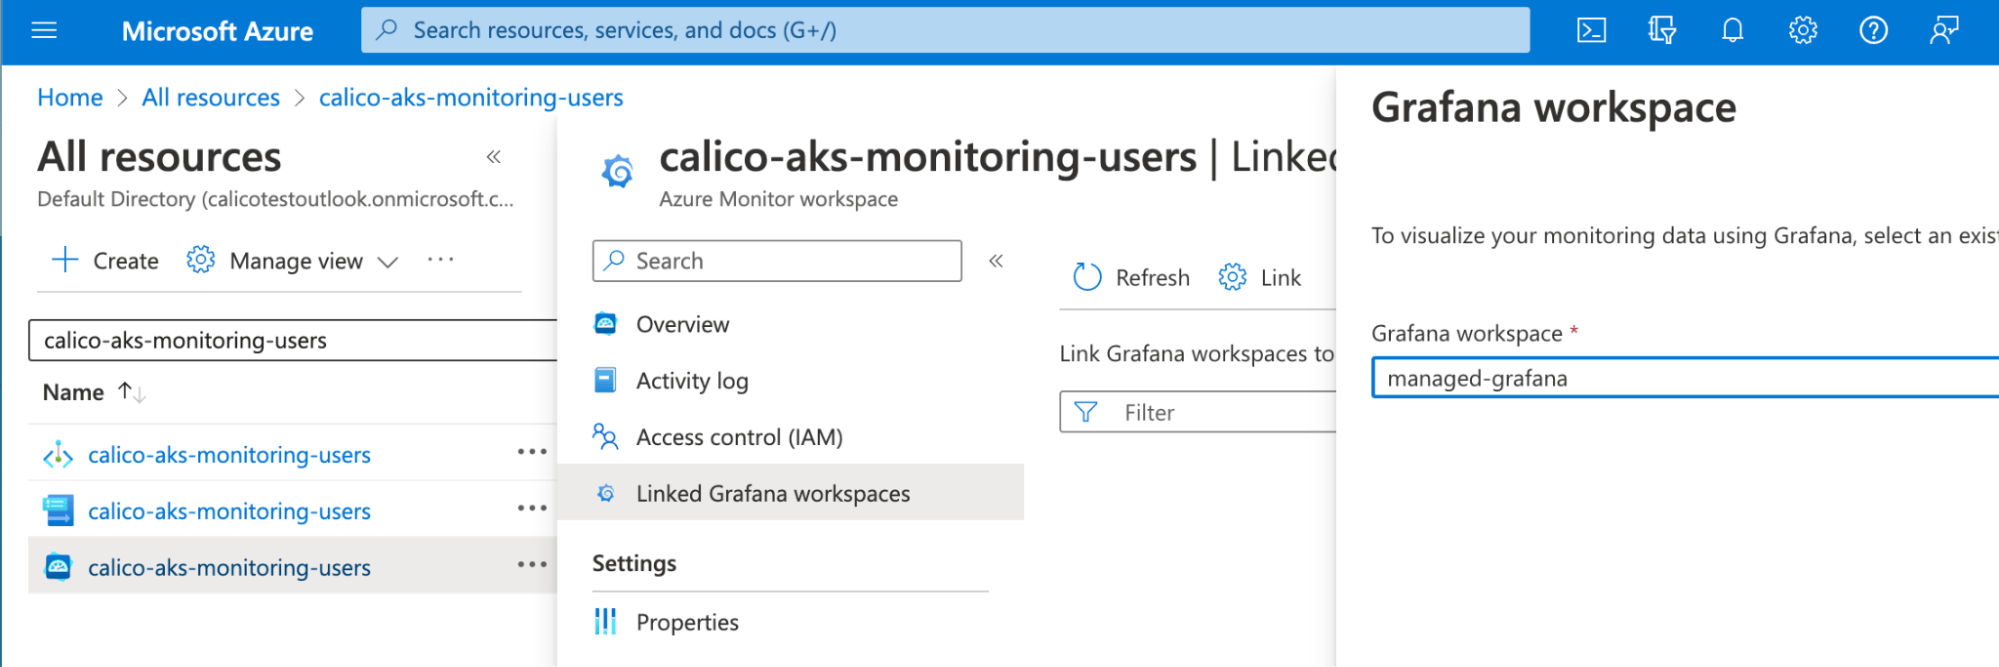
Task: Open the Help question mark icon
Action: pyautogui.click(x=1873, y=30)
